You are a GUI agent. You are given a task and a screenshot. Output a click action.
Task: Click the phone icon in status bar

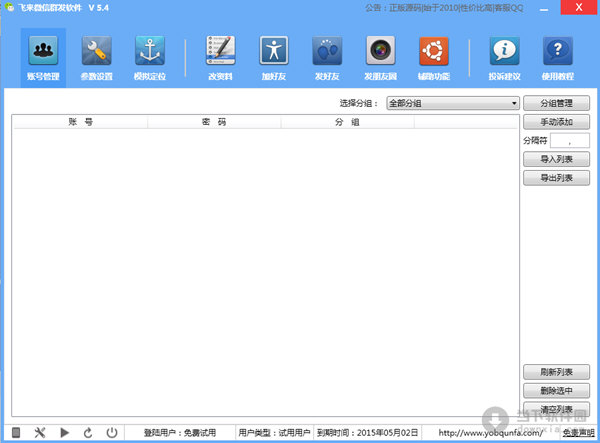pyautogui.click(x=16, y=433)
